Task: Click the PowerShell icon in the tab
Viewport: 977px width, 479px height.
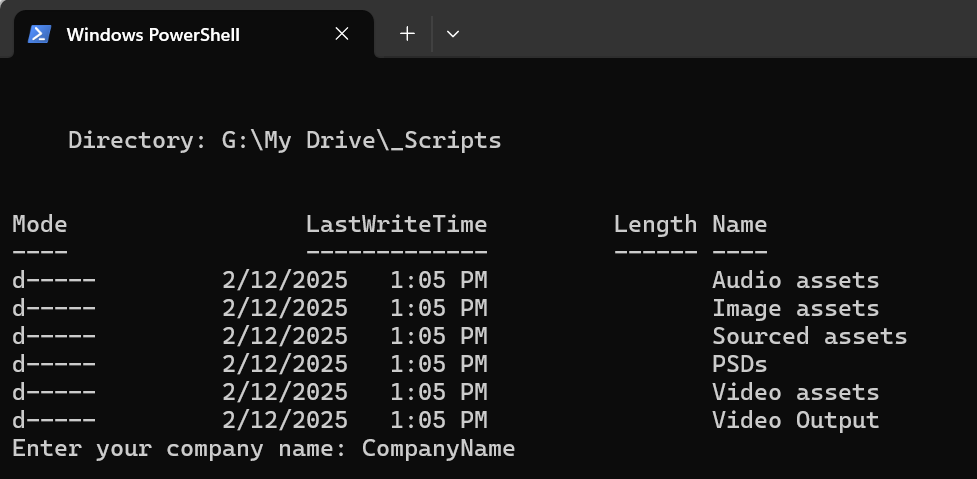Action: tap(39, 34)
